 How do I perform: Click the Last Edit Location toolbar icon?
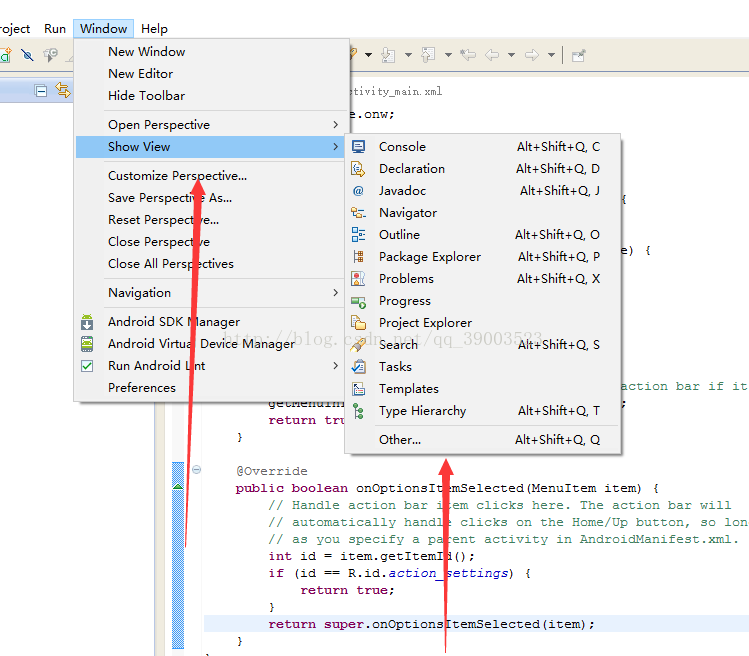468,55
